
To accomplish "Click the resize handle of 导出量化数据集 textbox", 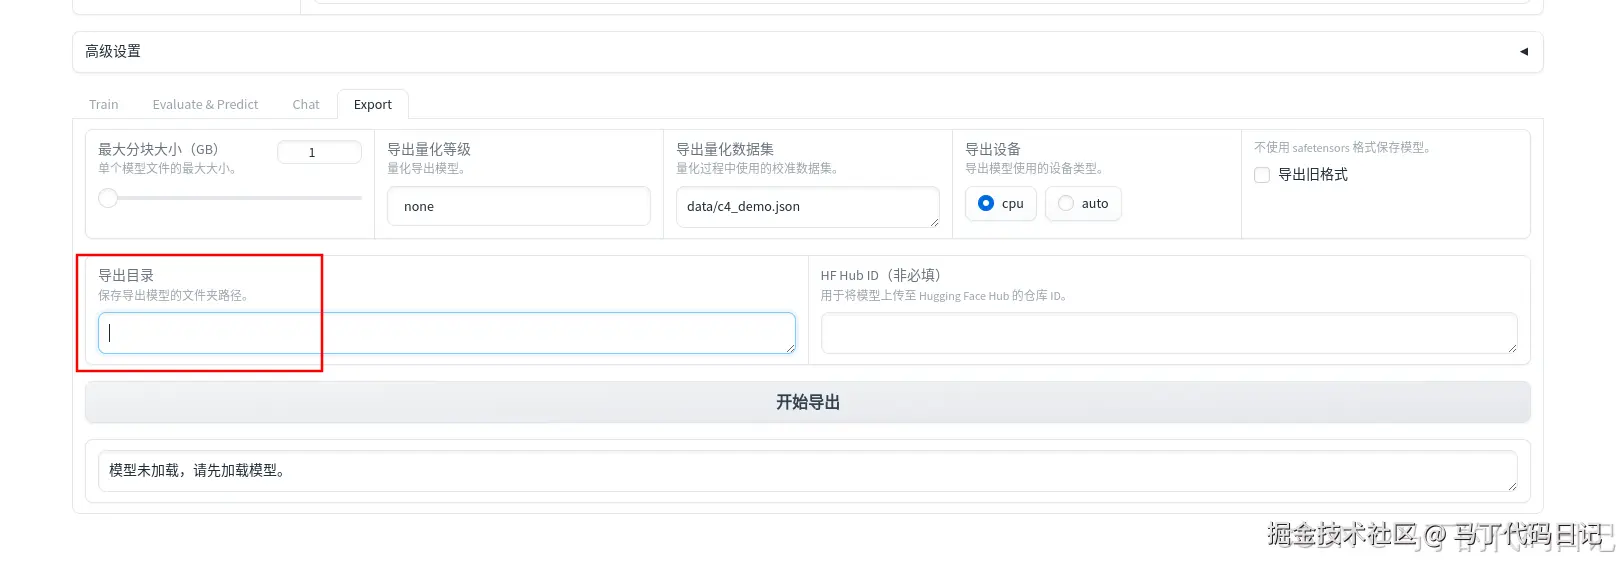I will (934, 221).
